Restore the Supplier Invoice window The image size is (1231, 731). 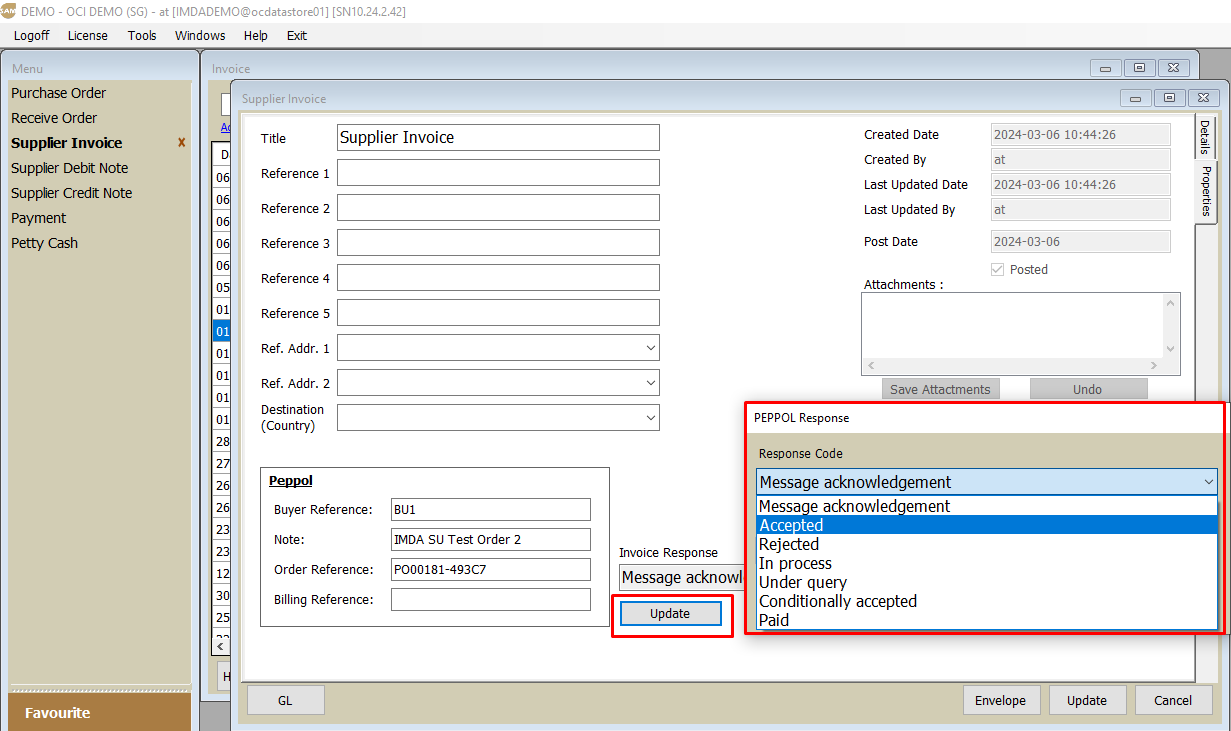[x=1168, y=98]
